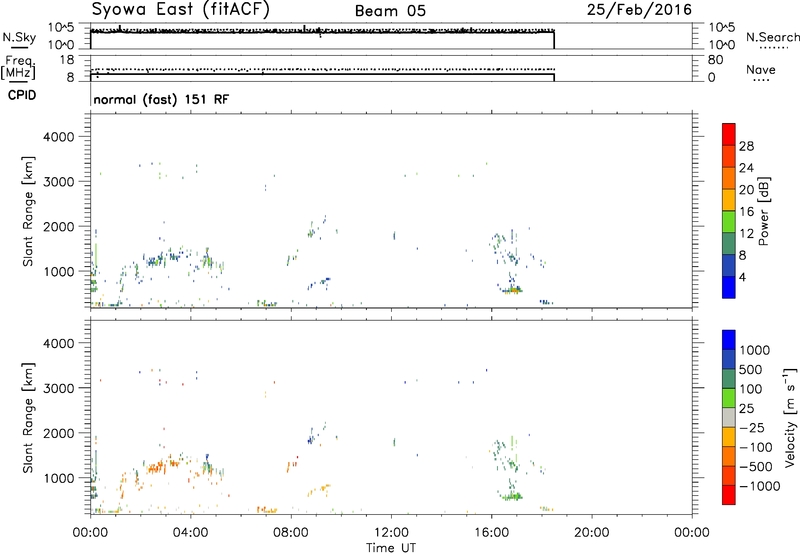Click the 'N.Sky' legend label
Screen dimensions: 800x554
pos(19,37)
